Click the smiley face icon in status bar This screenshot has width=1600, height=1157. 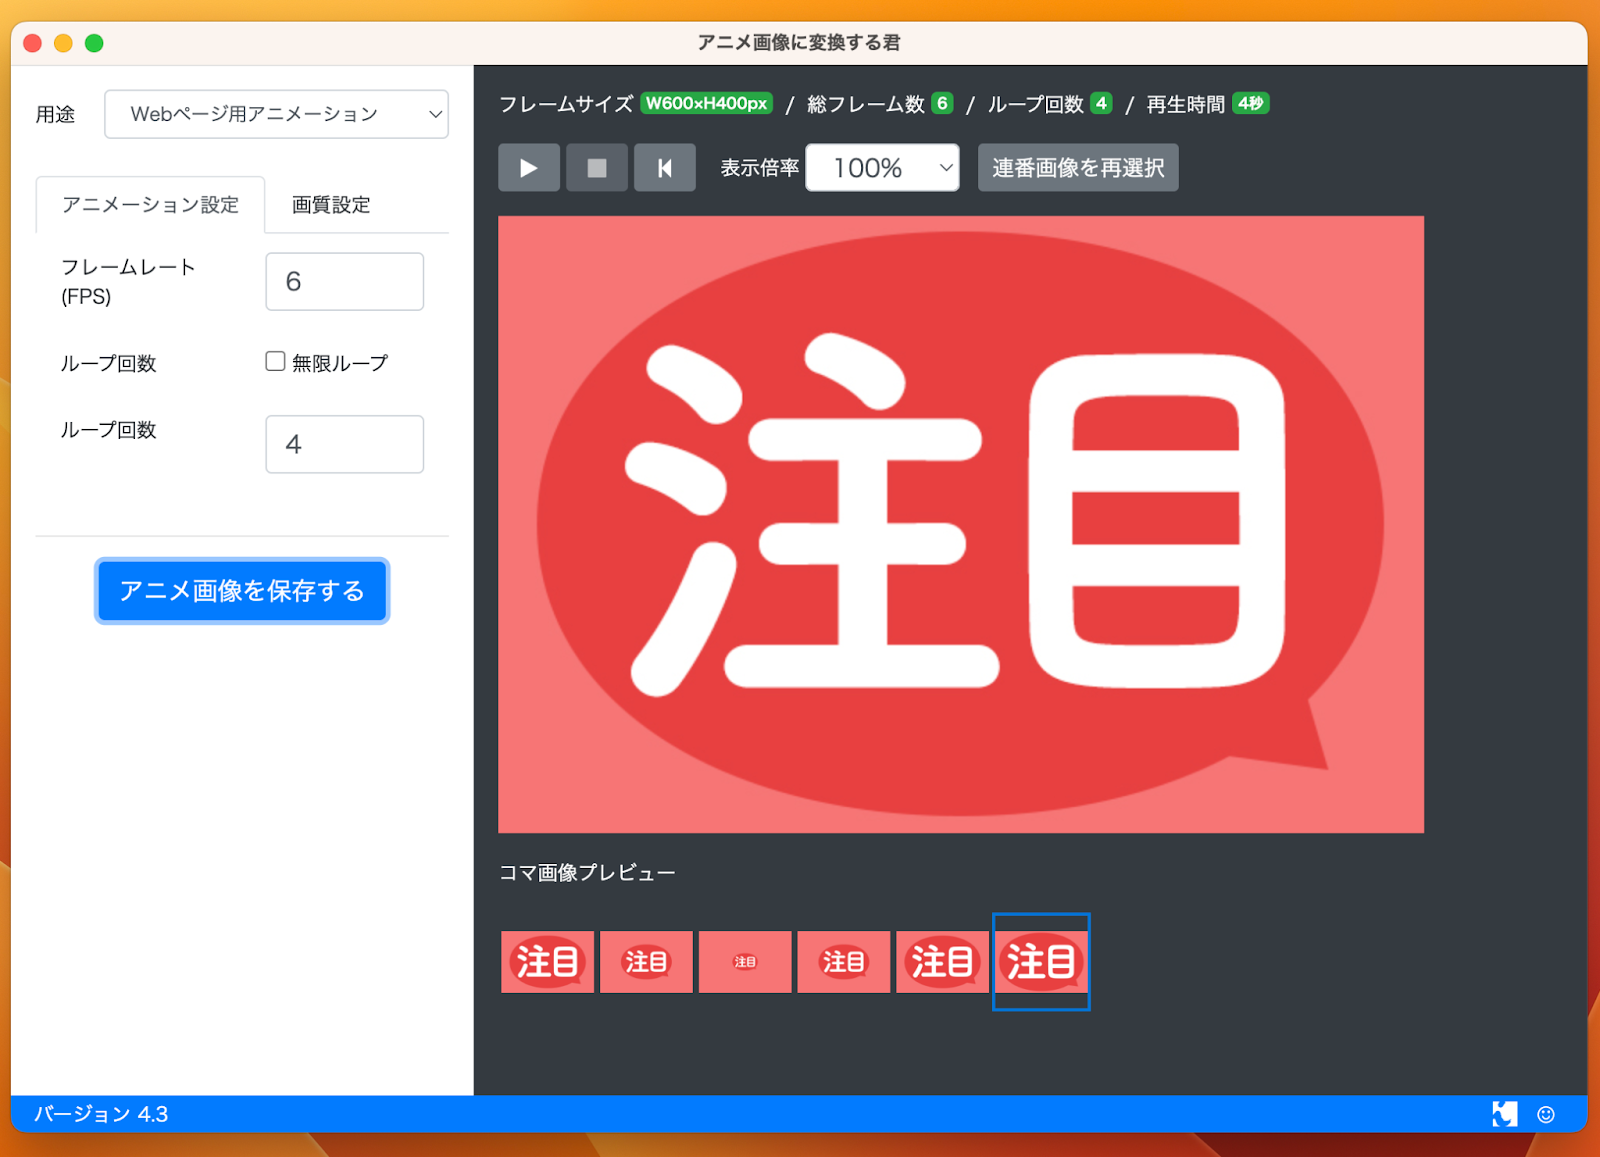pyautogui.click(x=1546, y=1114)
